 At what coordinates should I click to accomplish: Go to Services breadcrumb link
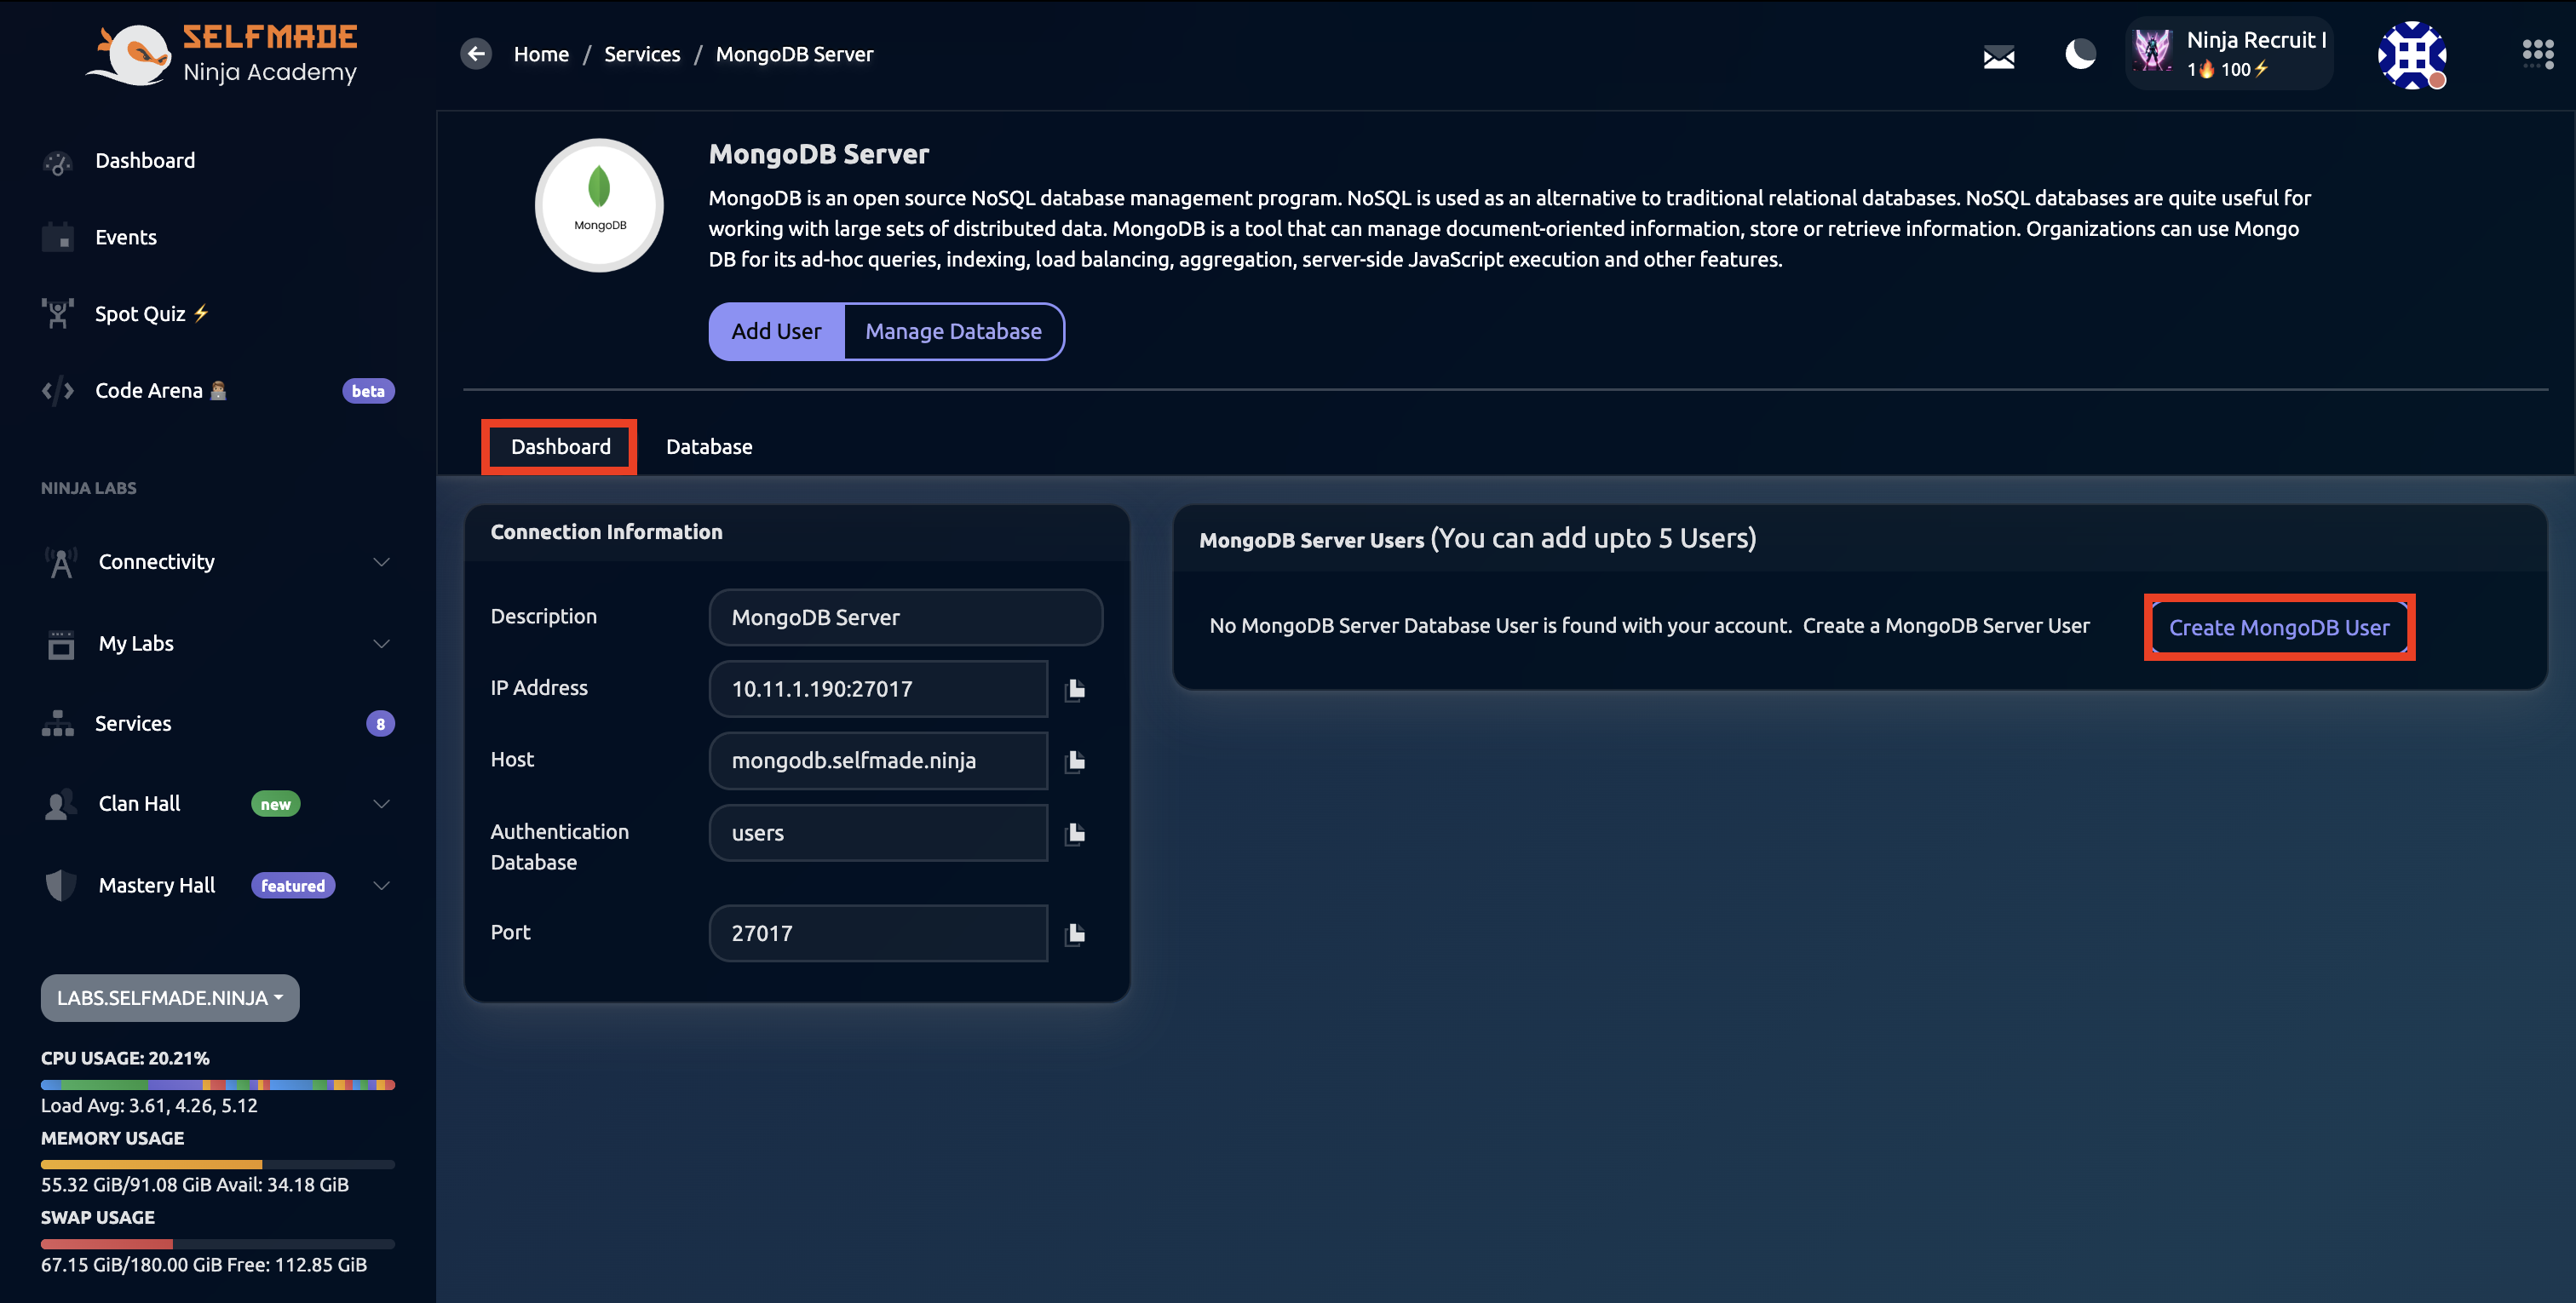[x=642, y=54]
